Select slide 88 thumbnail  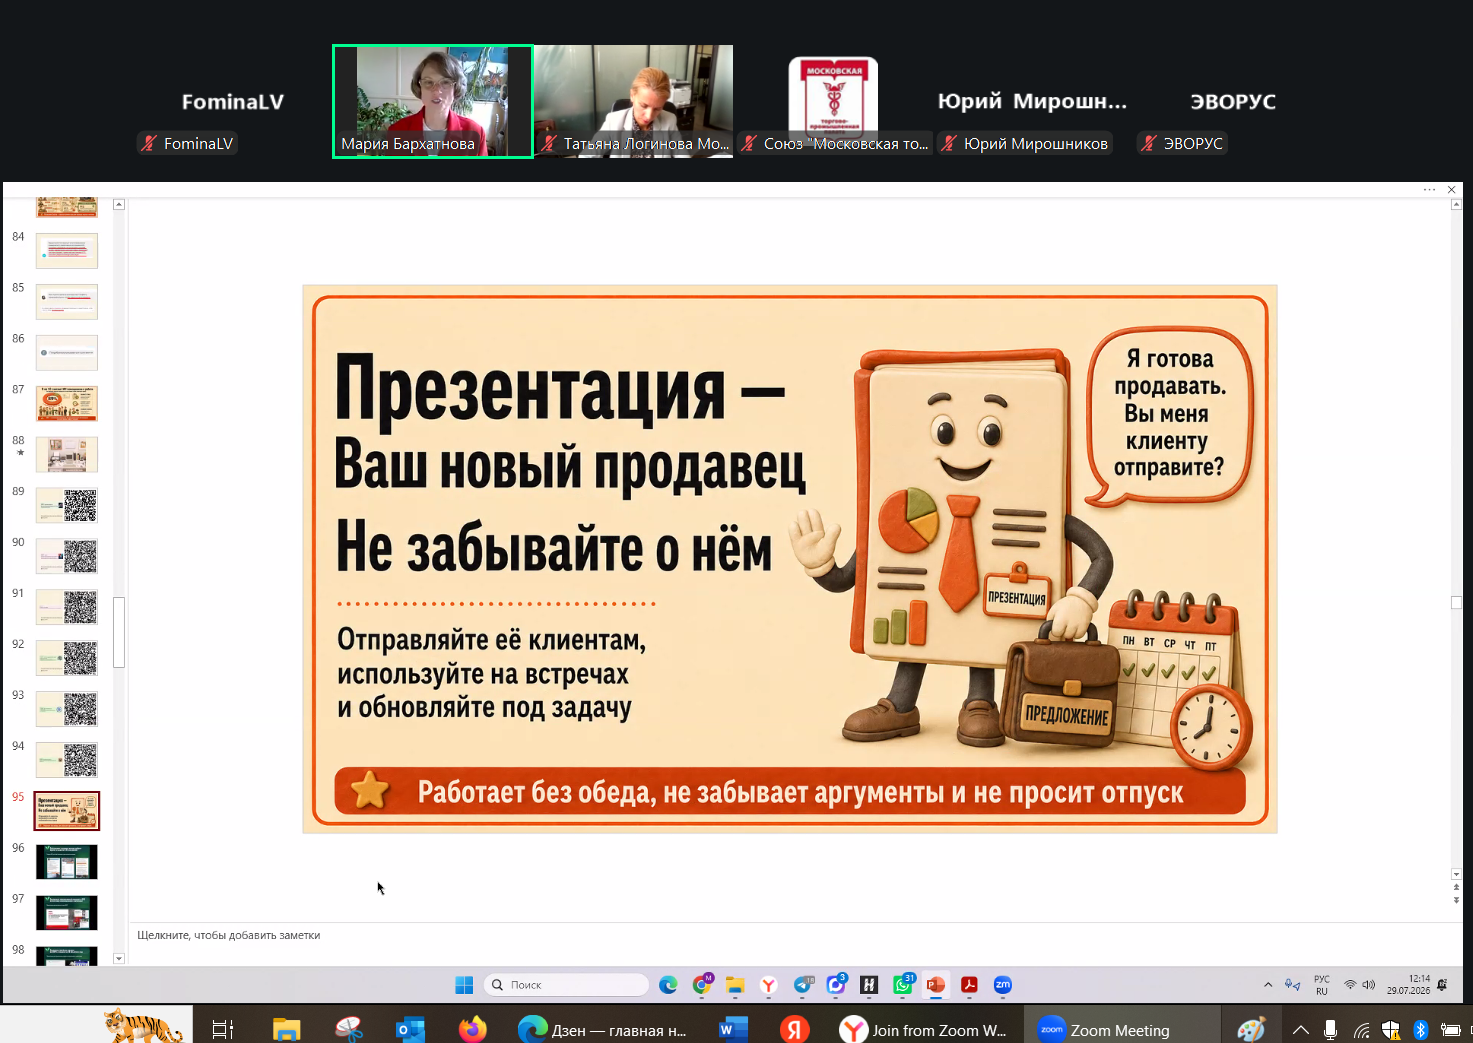pyautogui.click(x=67, y=455)
